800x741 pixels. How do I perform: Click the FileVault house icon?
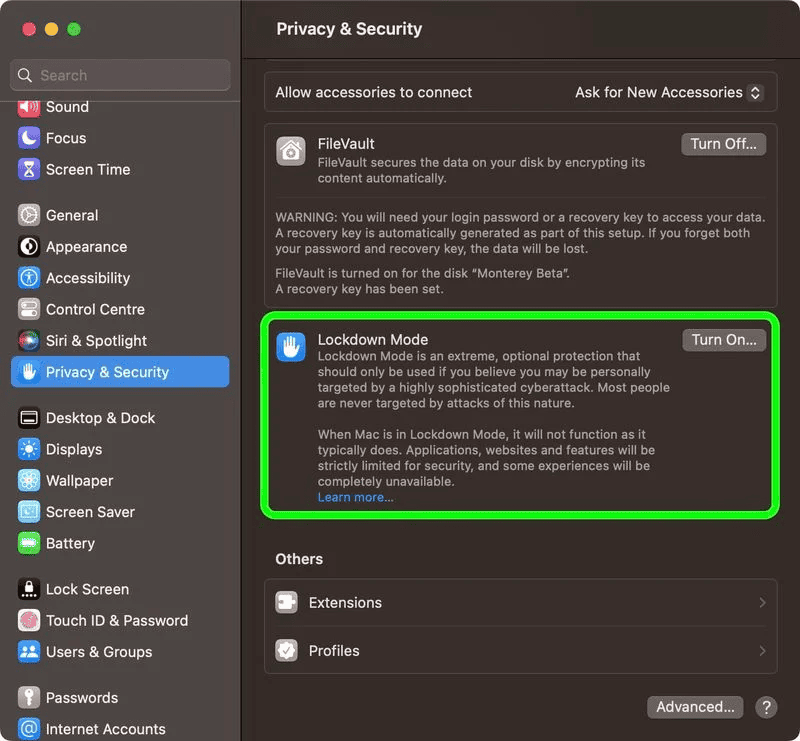click(x=290, y=150)
